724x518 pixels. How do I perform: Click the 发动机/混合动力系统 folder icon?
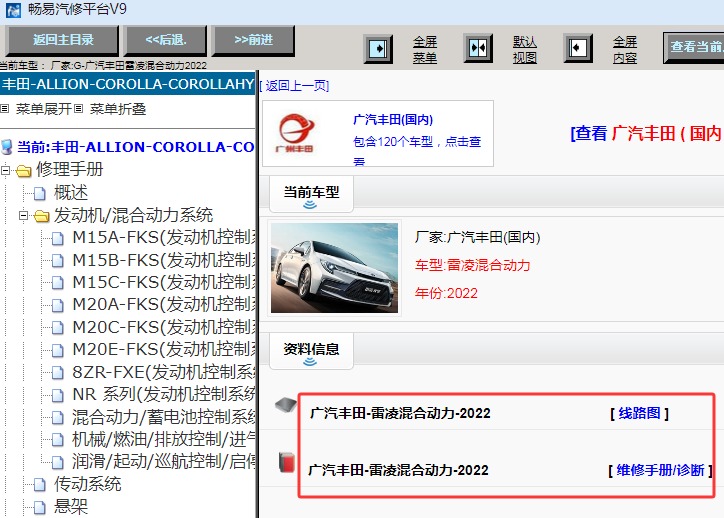(x=42, y=216)
